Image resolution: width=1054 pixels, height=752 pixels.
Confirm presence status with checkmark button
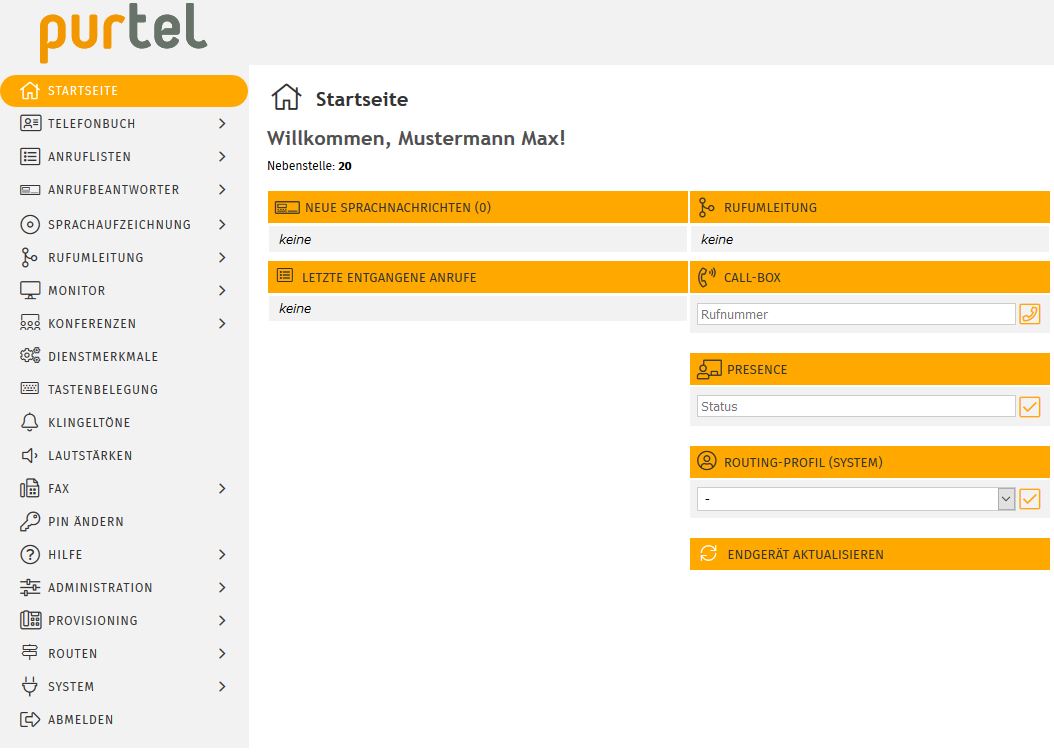pyautogui.click(x=1030, y=407)
